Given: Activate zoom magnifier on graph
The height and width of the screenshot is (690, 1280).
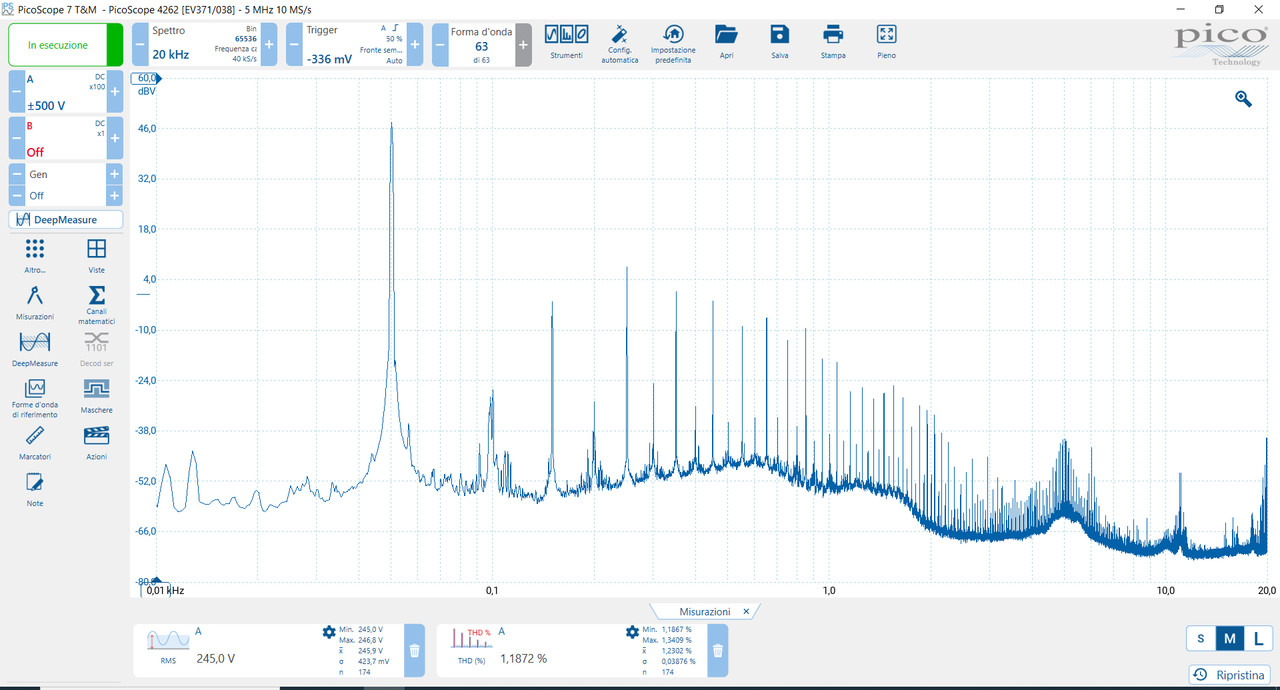Looking at the screenshot, I should [1243, 98].
